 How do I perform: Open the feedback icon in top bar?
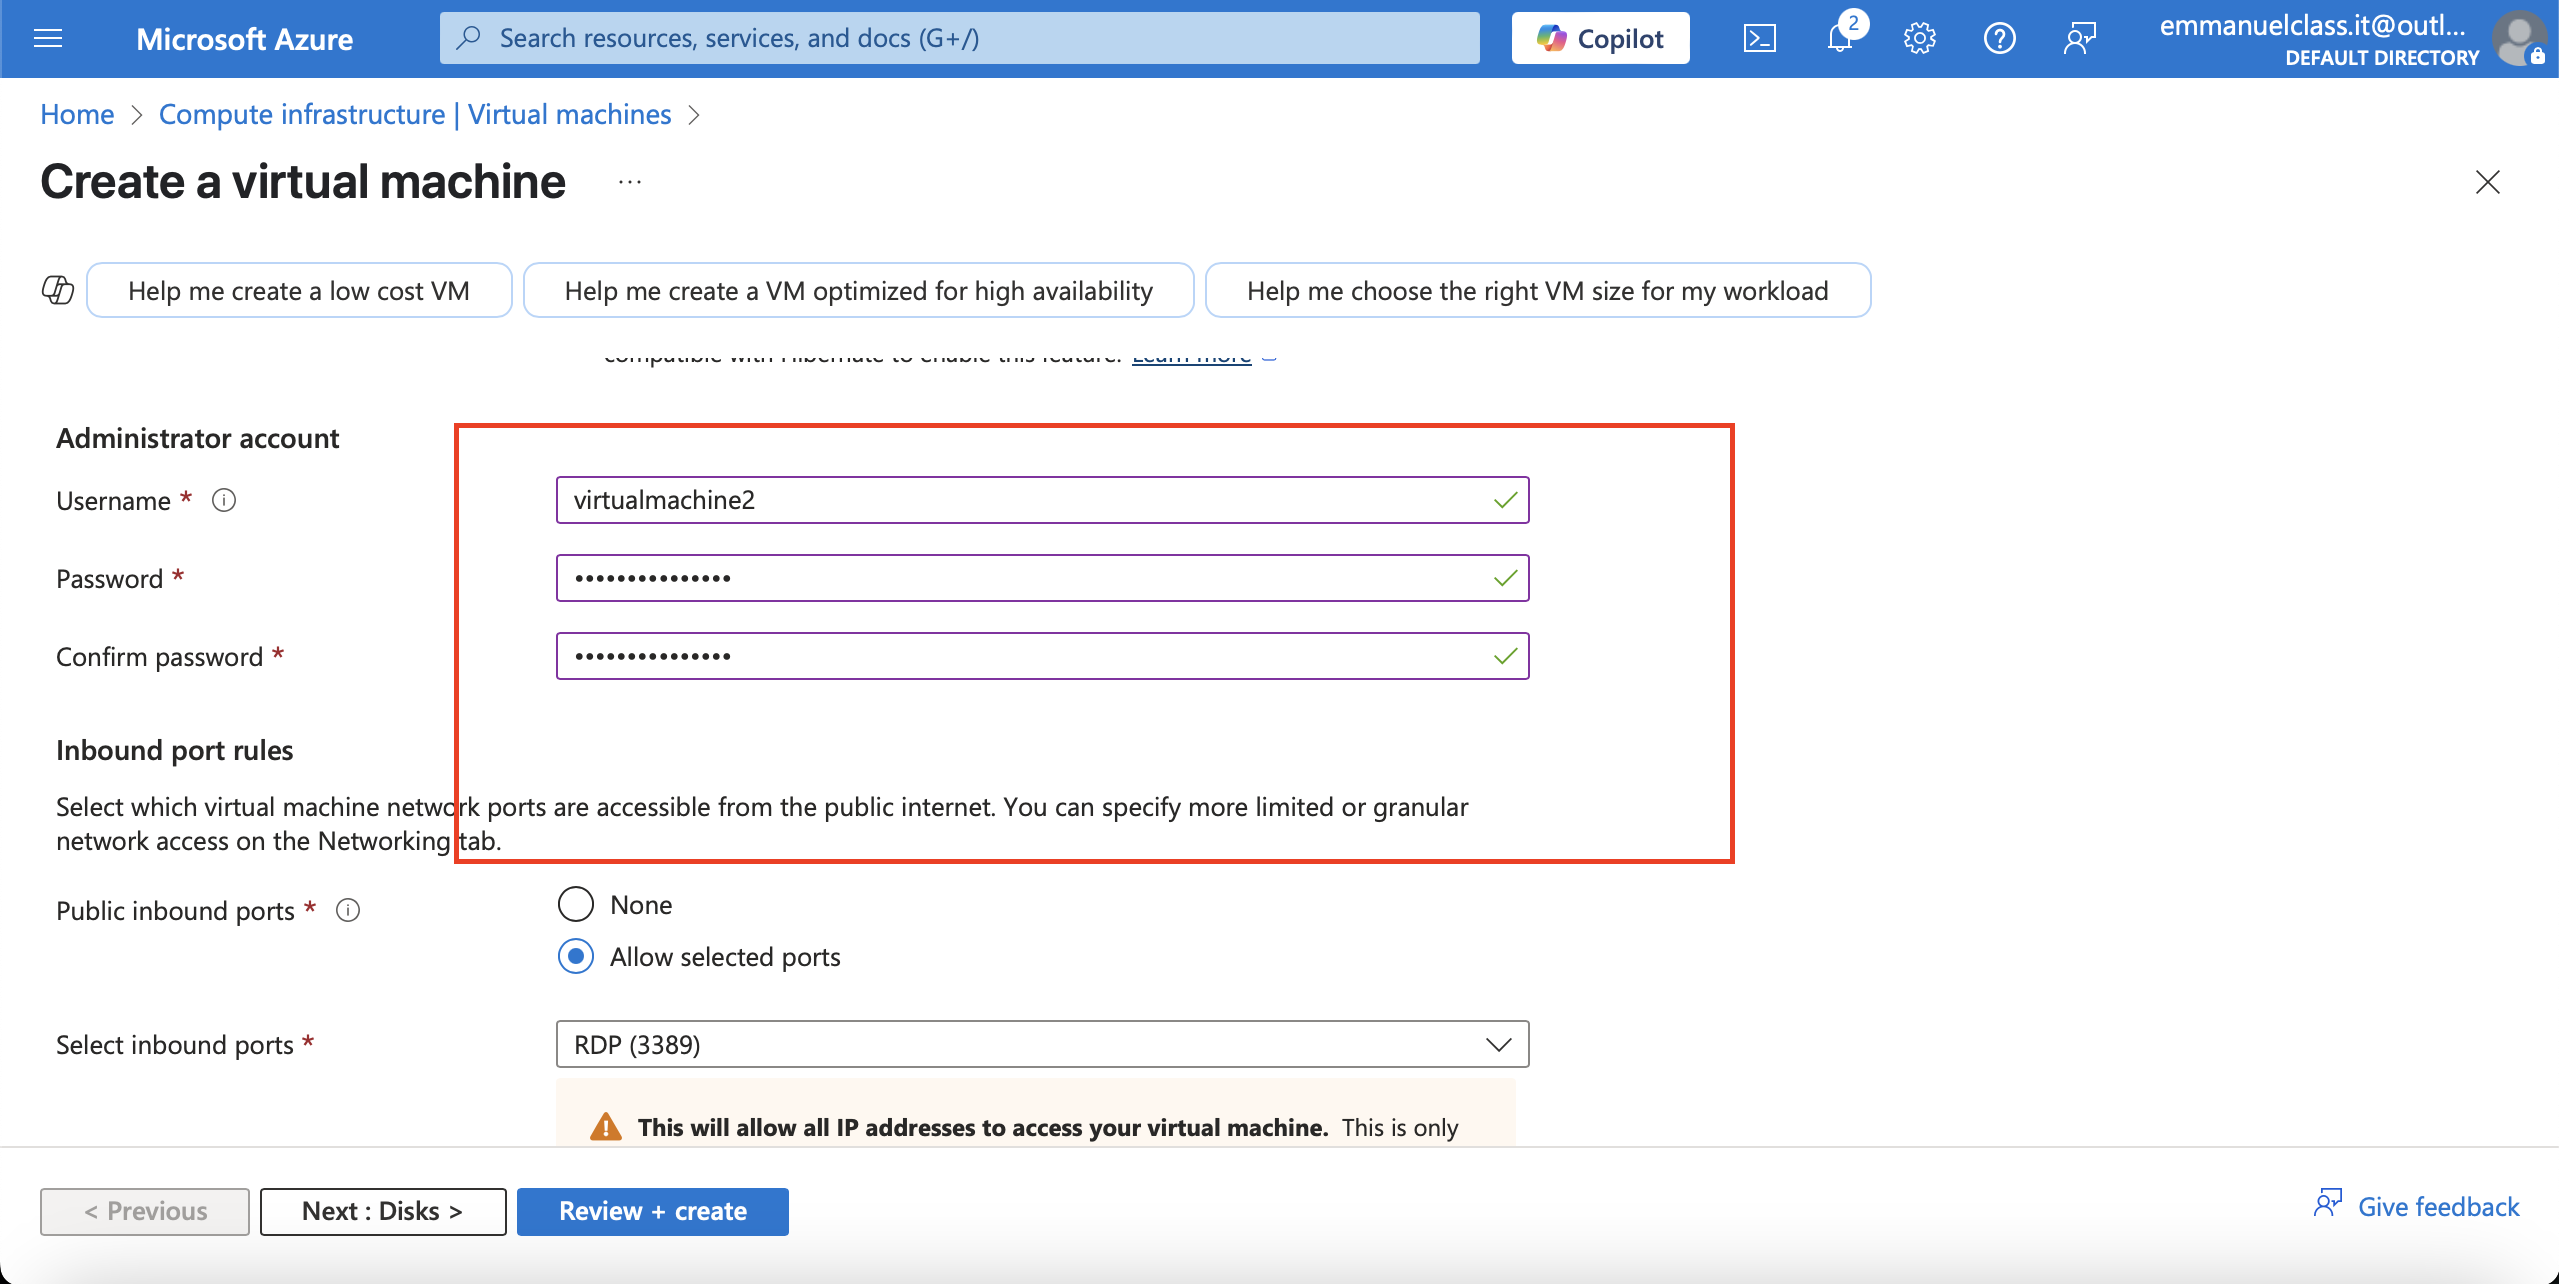pos(2079,39)
